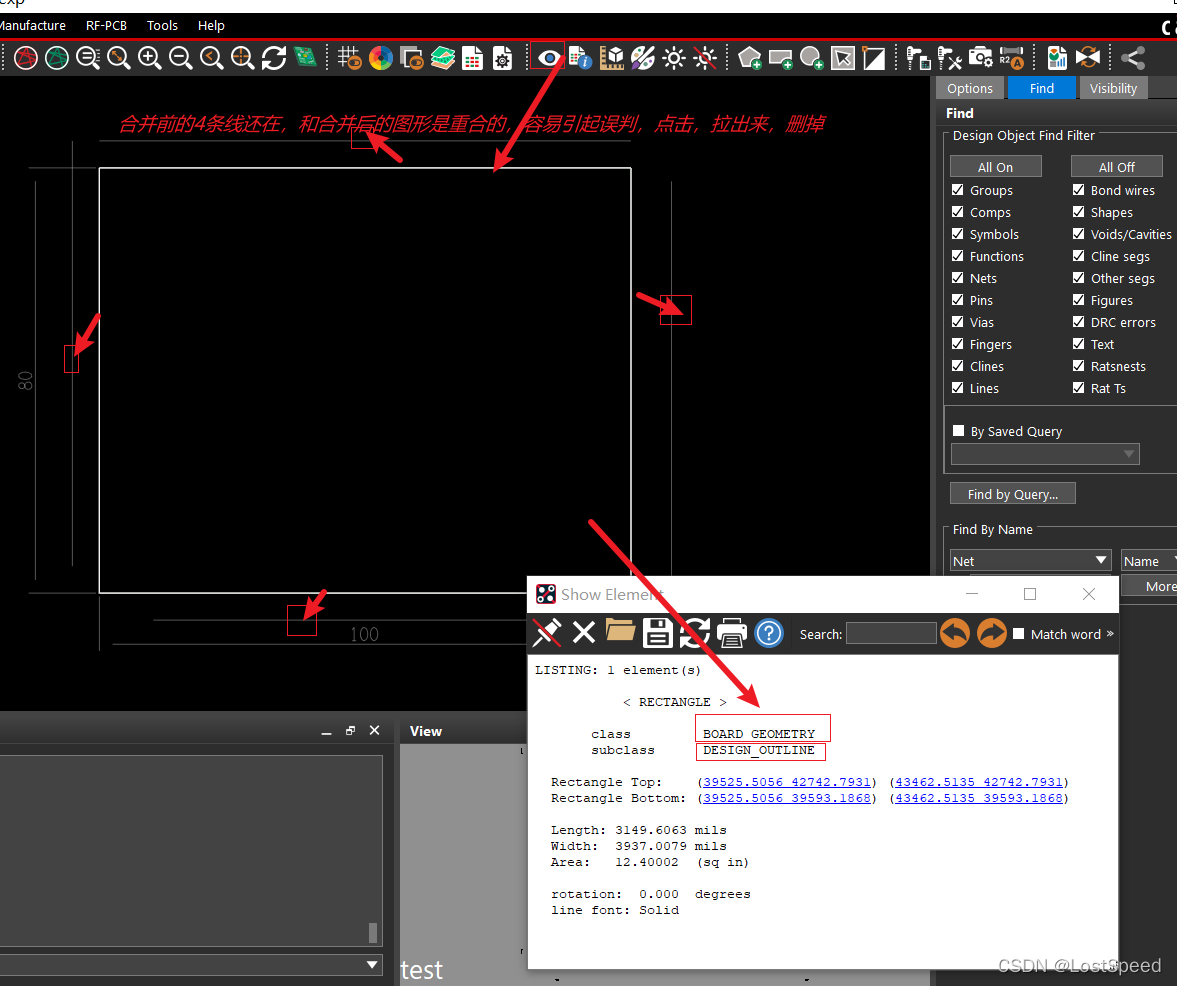This screenshot has width=1177, height=986.
Task: Click the floppy disk save icon
Action: 657,633
